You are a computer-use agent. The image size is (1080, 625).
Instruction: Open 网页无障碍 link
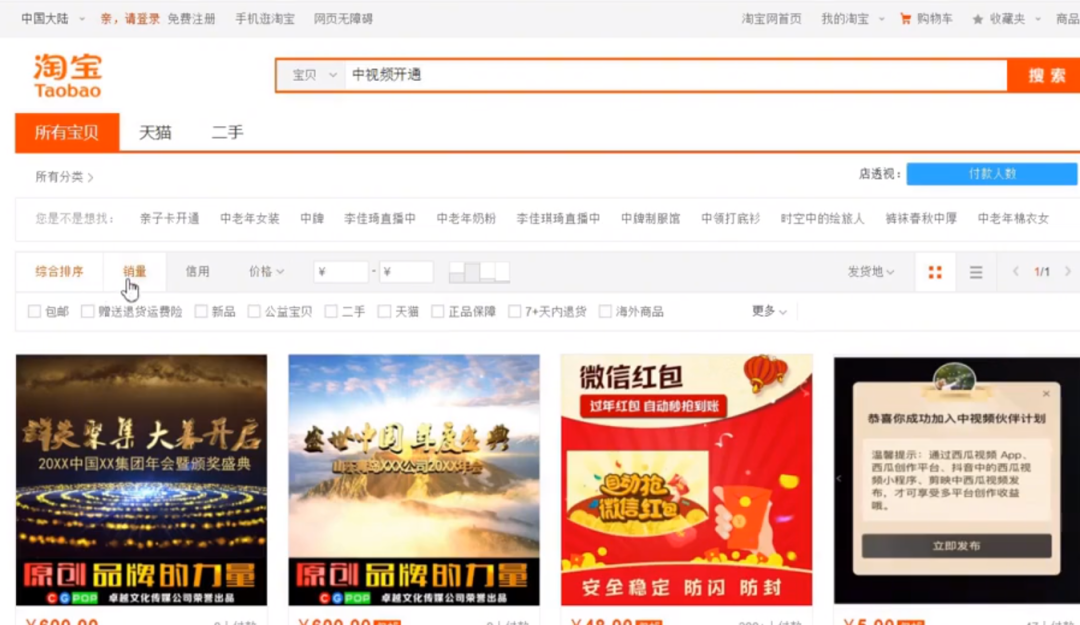point(343,19)
